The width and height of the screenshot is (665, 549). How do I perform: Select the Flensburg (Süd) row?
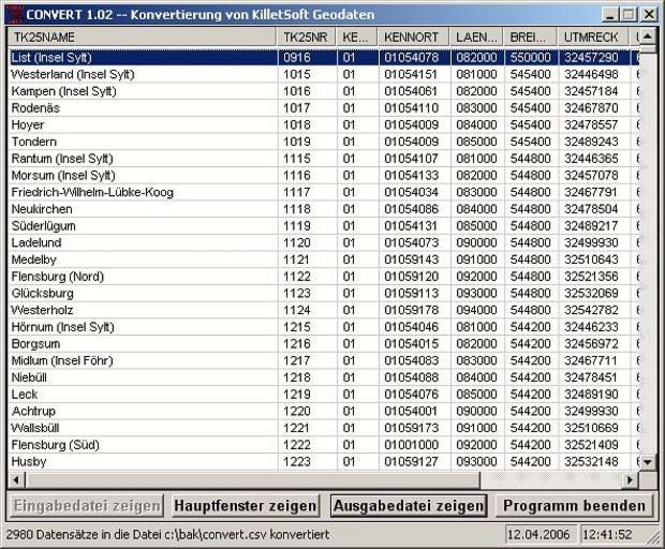pos(323,445)
